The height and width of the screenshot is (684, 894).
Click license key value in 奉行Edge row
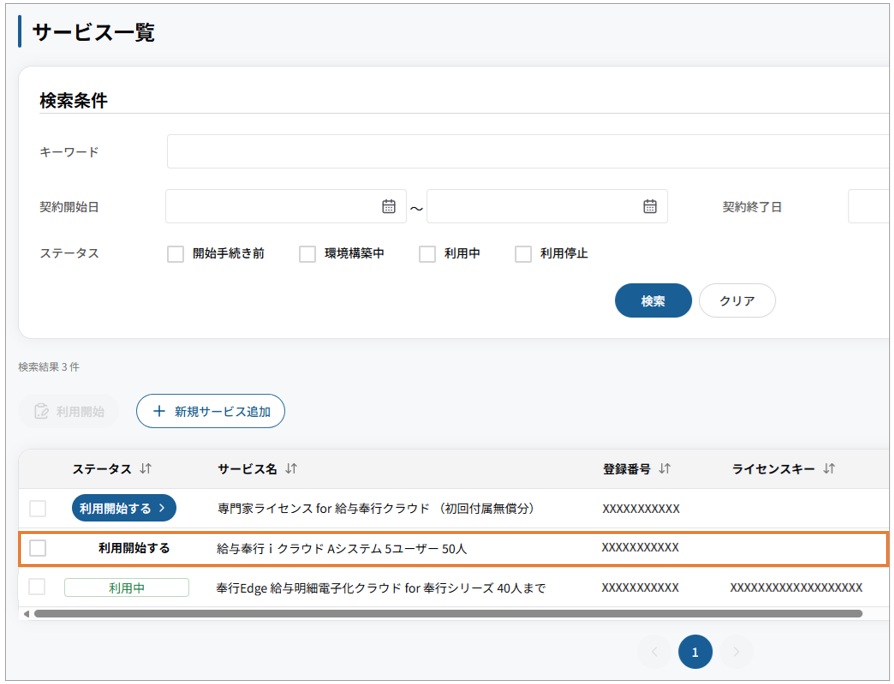coord(796,588)
